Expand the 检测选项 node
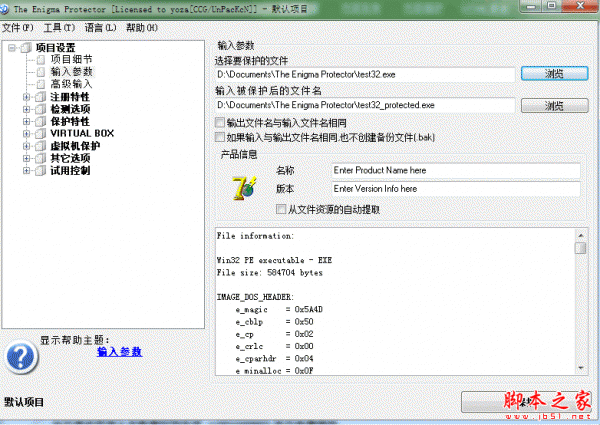This screenshot has height=425, width=600. click(x=26, y=109)
